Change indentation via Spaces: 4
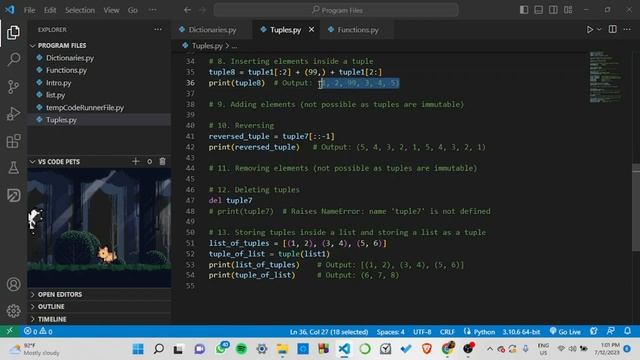 click(391, 332)
